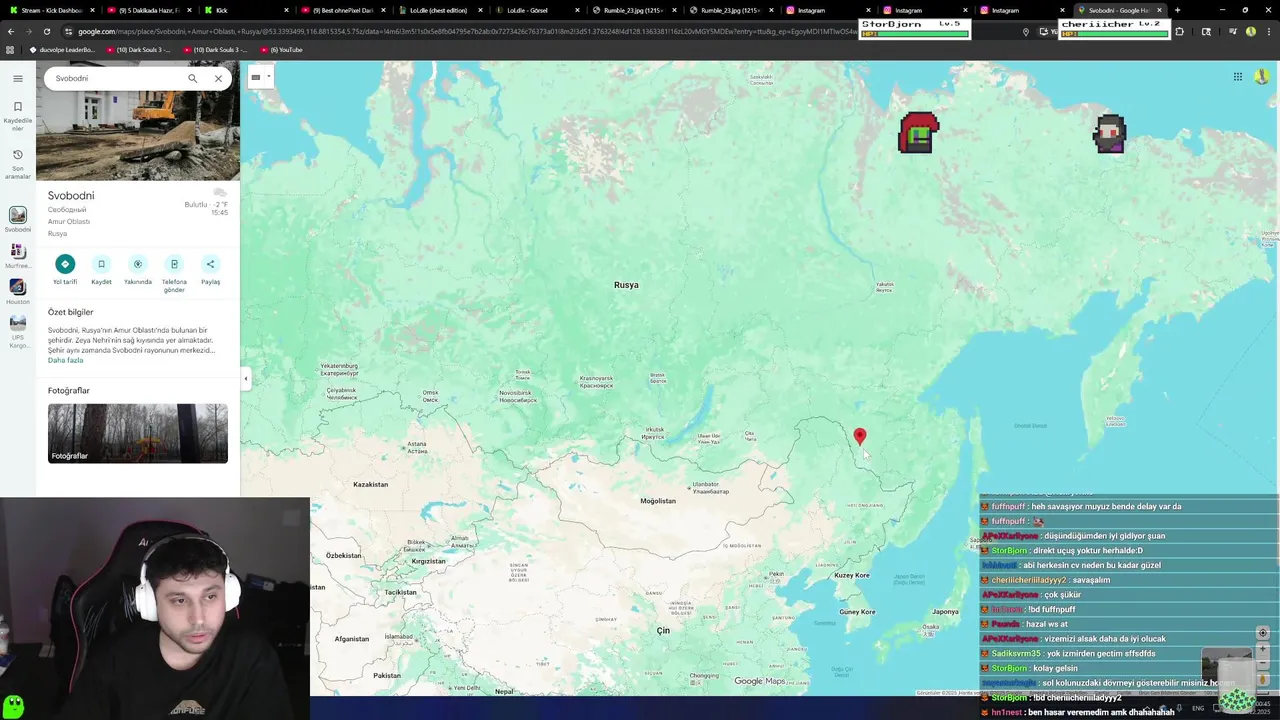
Task: Click the Bulutlu weather info in place panel
Action: [x=207, y=204]
